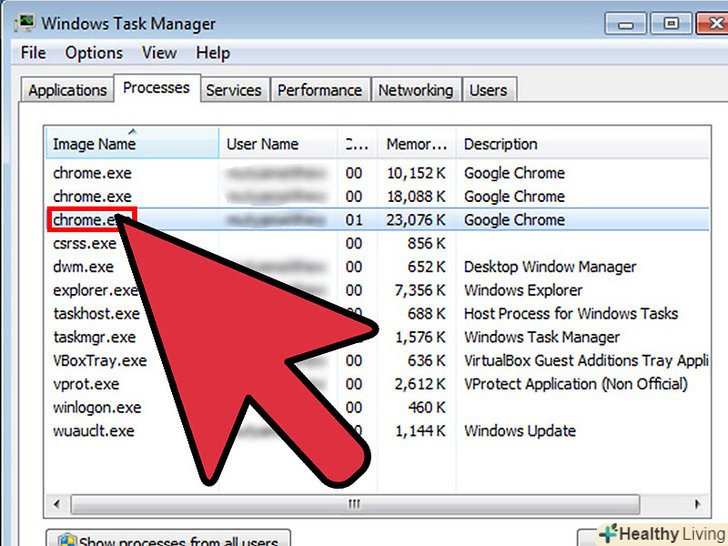Sort by Memory column header

click(x=416, y=143)
